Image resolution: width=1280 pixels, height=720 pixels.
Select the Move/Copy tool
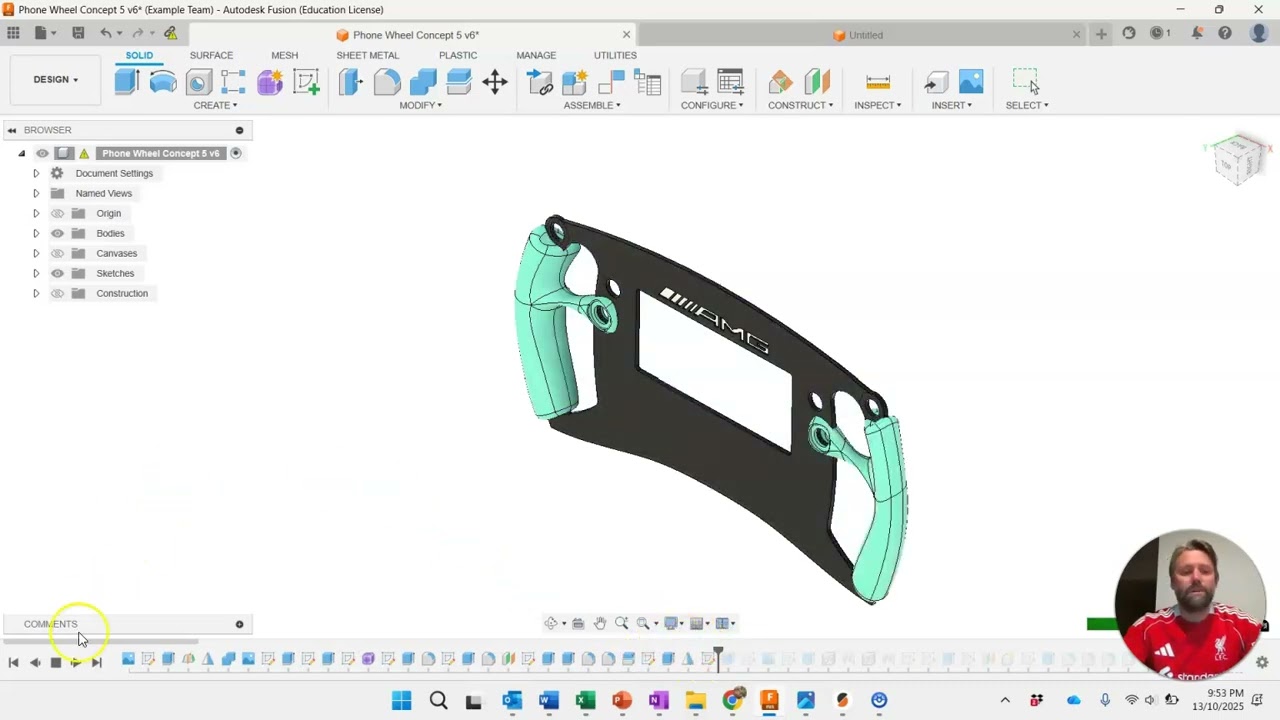click(x=495, y=82)
